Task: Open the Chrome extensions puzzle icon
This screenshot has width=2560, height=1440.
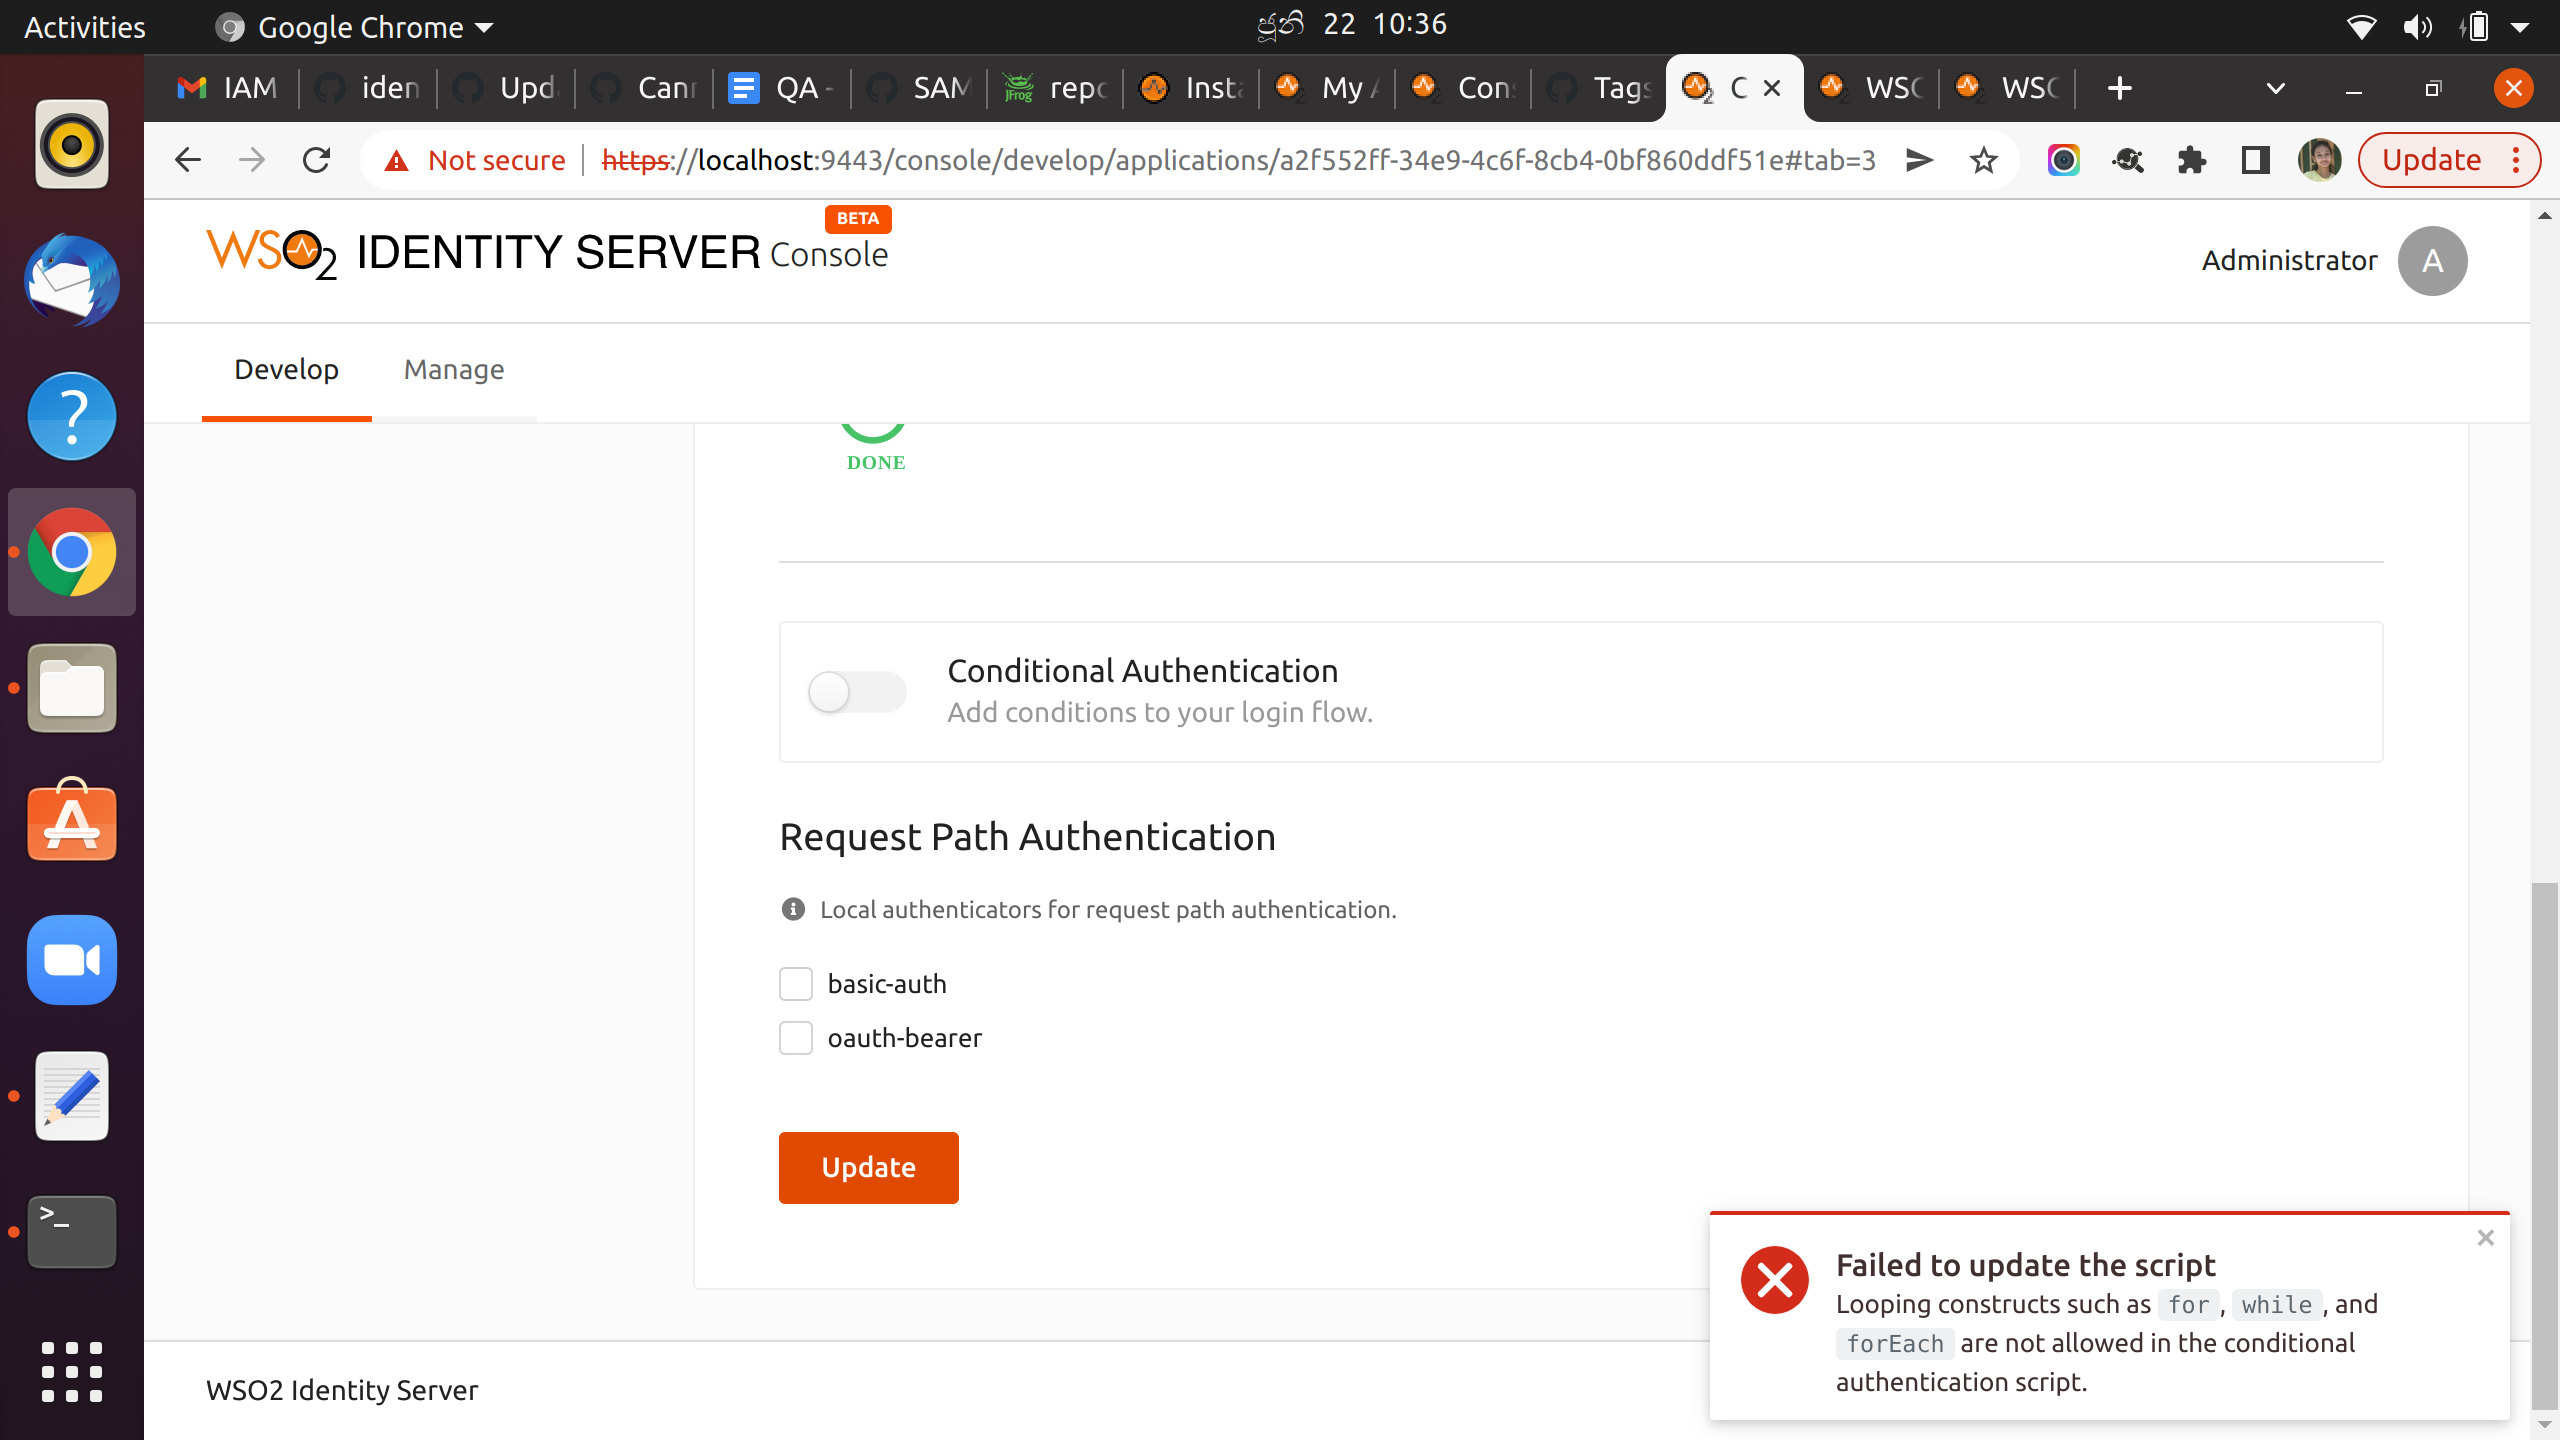Action: [2191, 160]
